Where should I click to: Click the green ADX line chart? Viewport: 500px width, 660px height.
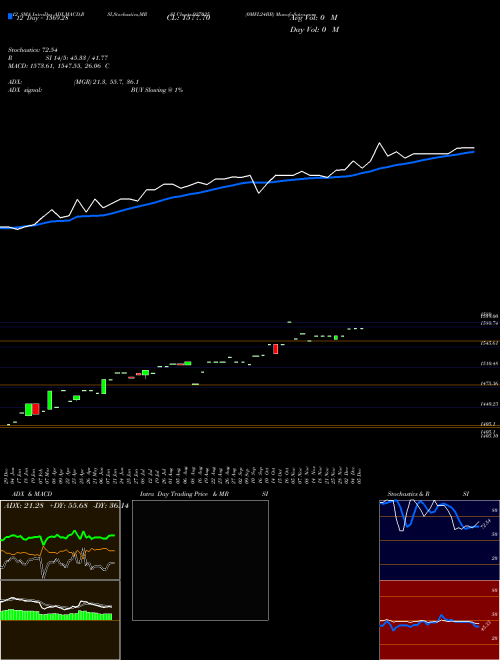pyautogui.click(x=58, y=536)
